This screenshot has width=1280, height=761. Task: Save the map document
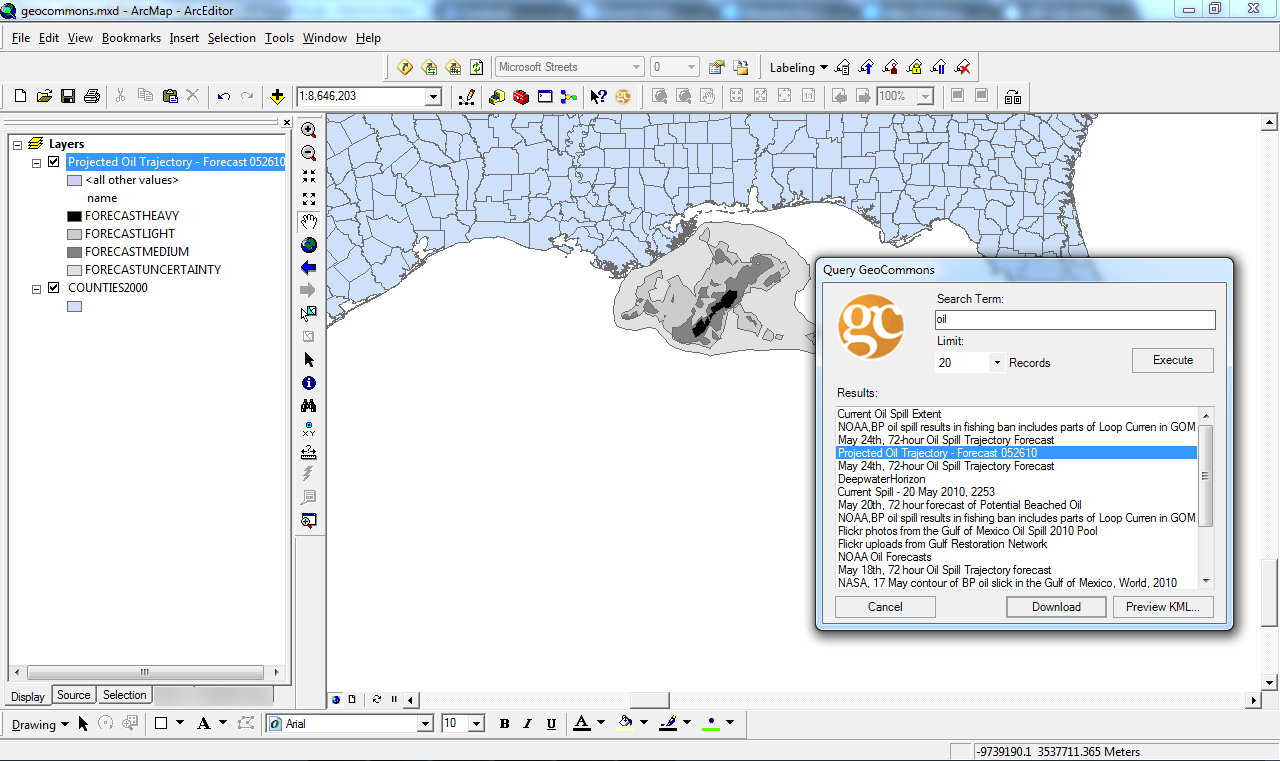pyautogui.click(x=68, y=97)
